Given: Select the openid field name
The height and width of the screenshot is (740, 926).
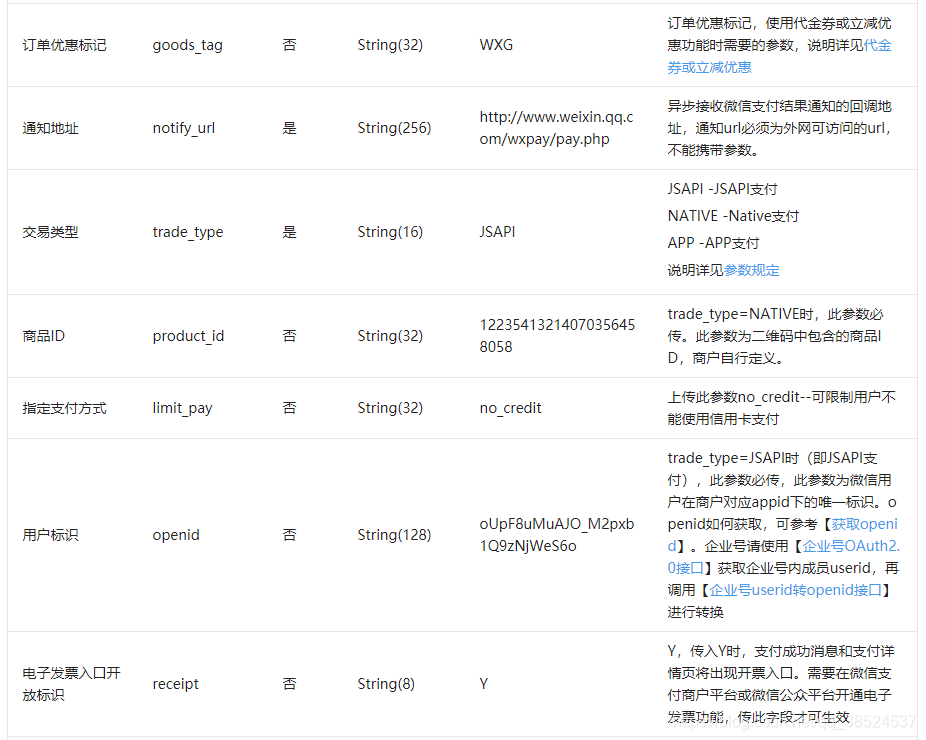Looking at the screenshot, I should (176, 535).
